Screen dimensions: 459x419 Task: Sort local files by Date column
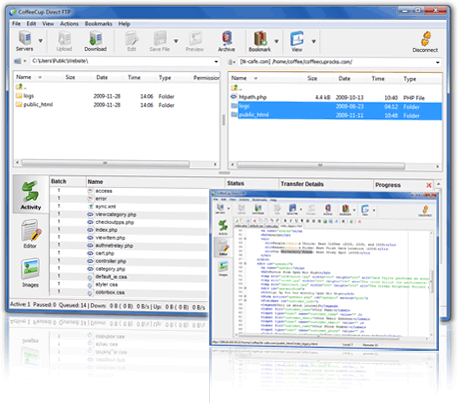pyautogui.click(x=102, y=77)
